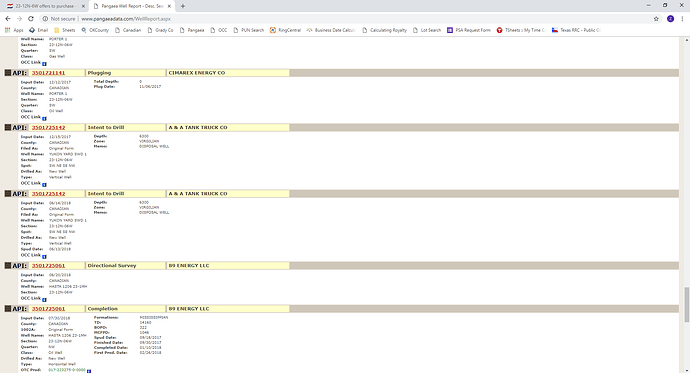Click the vertical page scrollbar thumb

click(686, 305)
